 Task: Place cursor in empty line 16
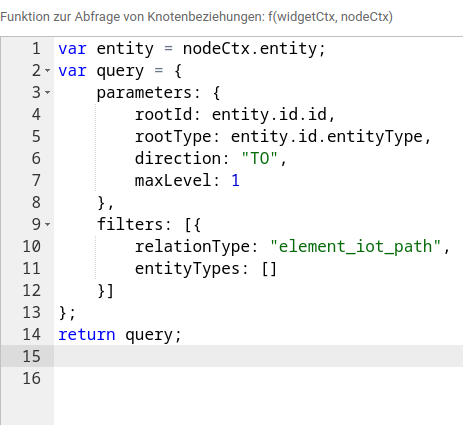258,378
